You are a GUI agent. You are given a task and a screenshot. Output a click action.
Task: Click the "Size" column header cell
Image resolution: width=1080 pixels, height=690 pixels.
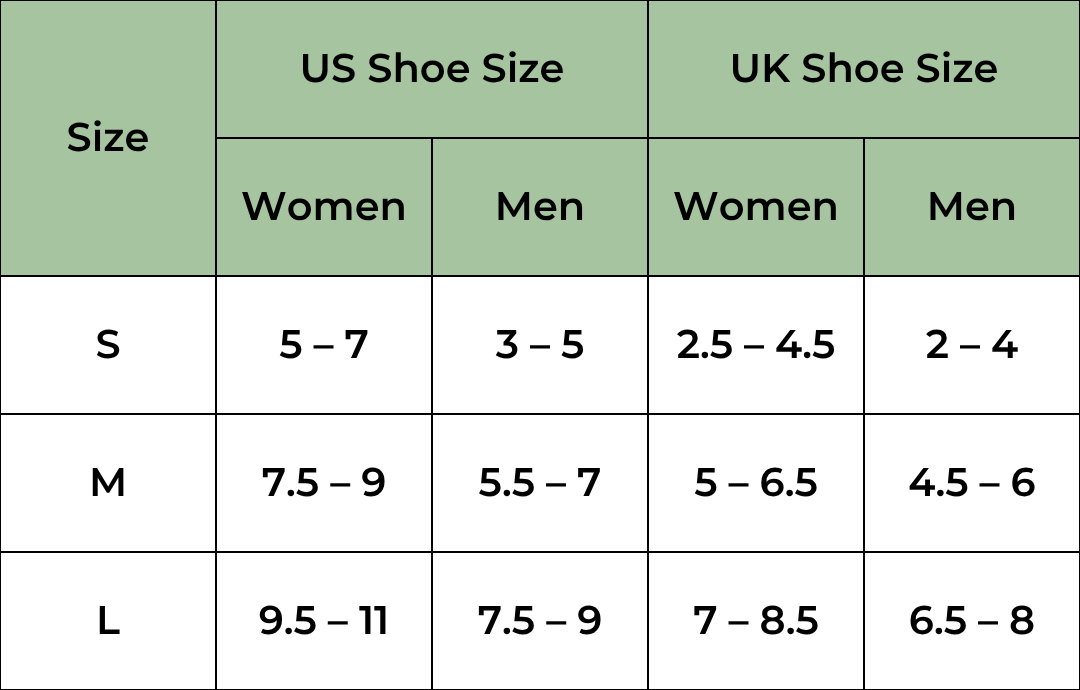[108, 138]
